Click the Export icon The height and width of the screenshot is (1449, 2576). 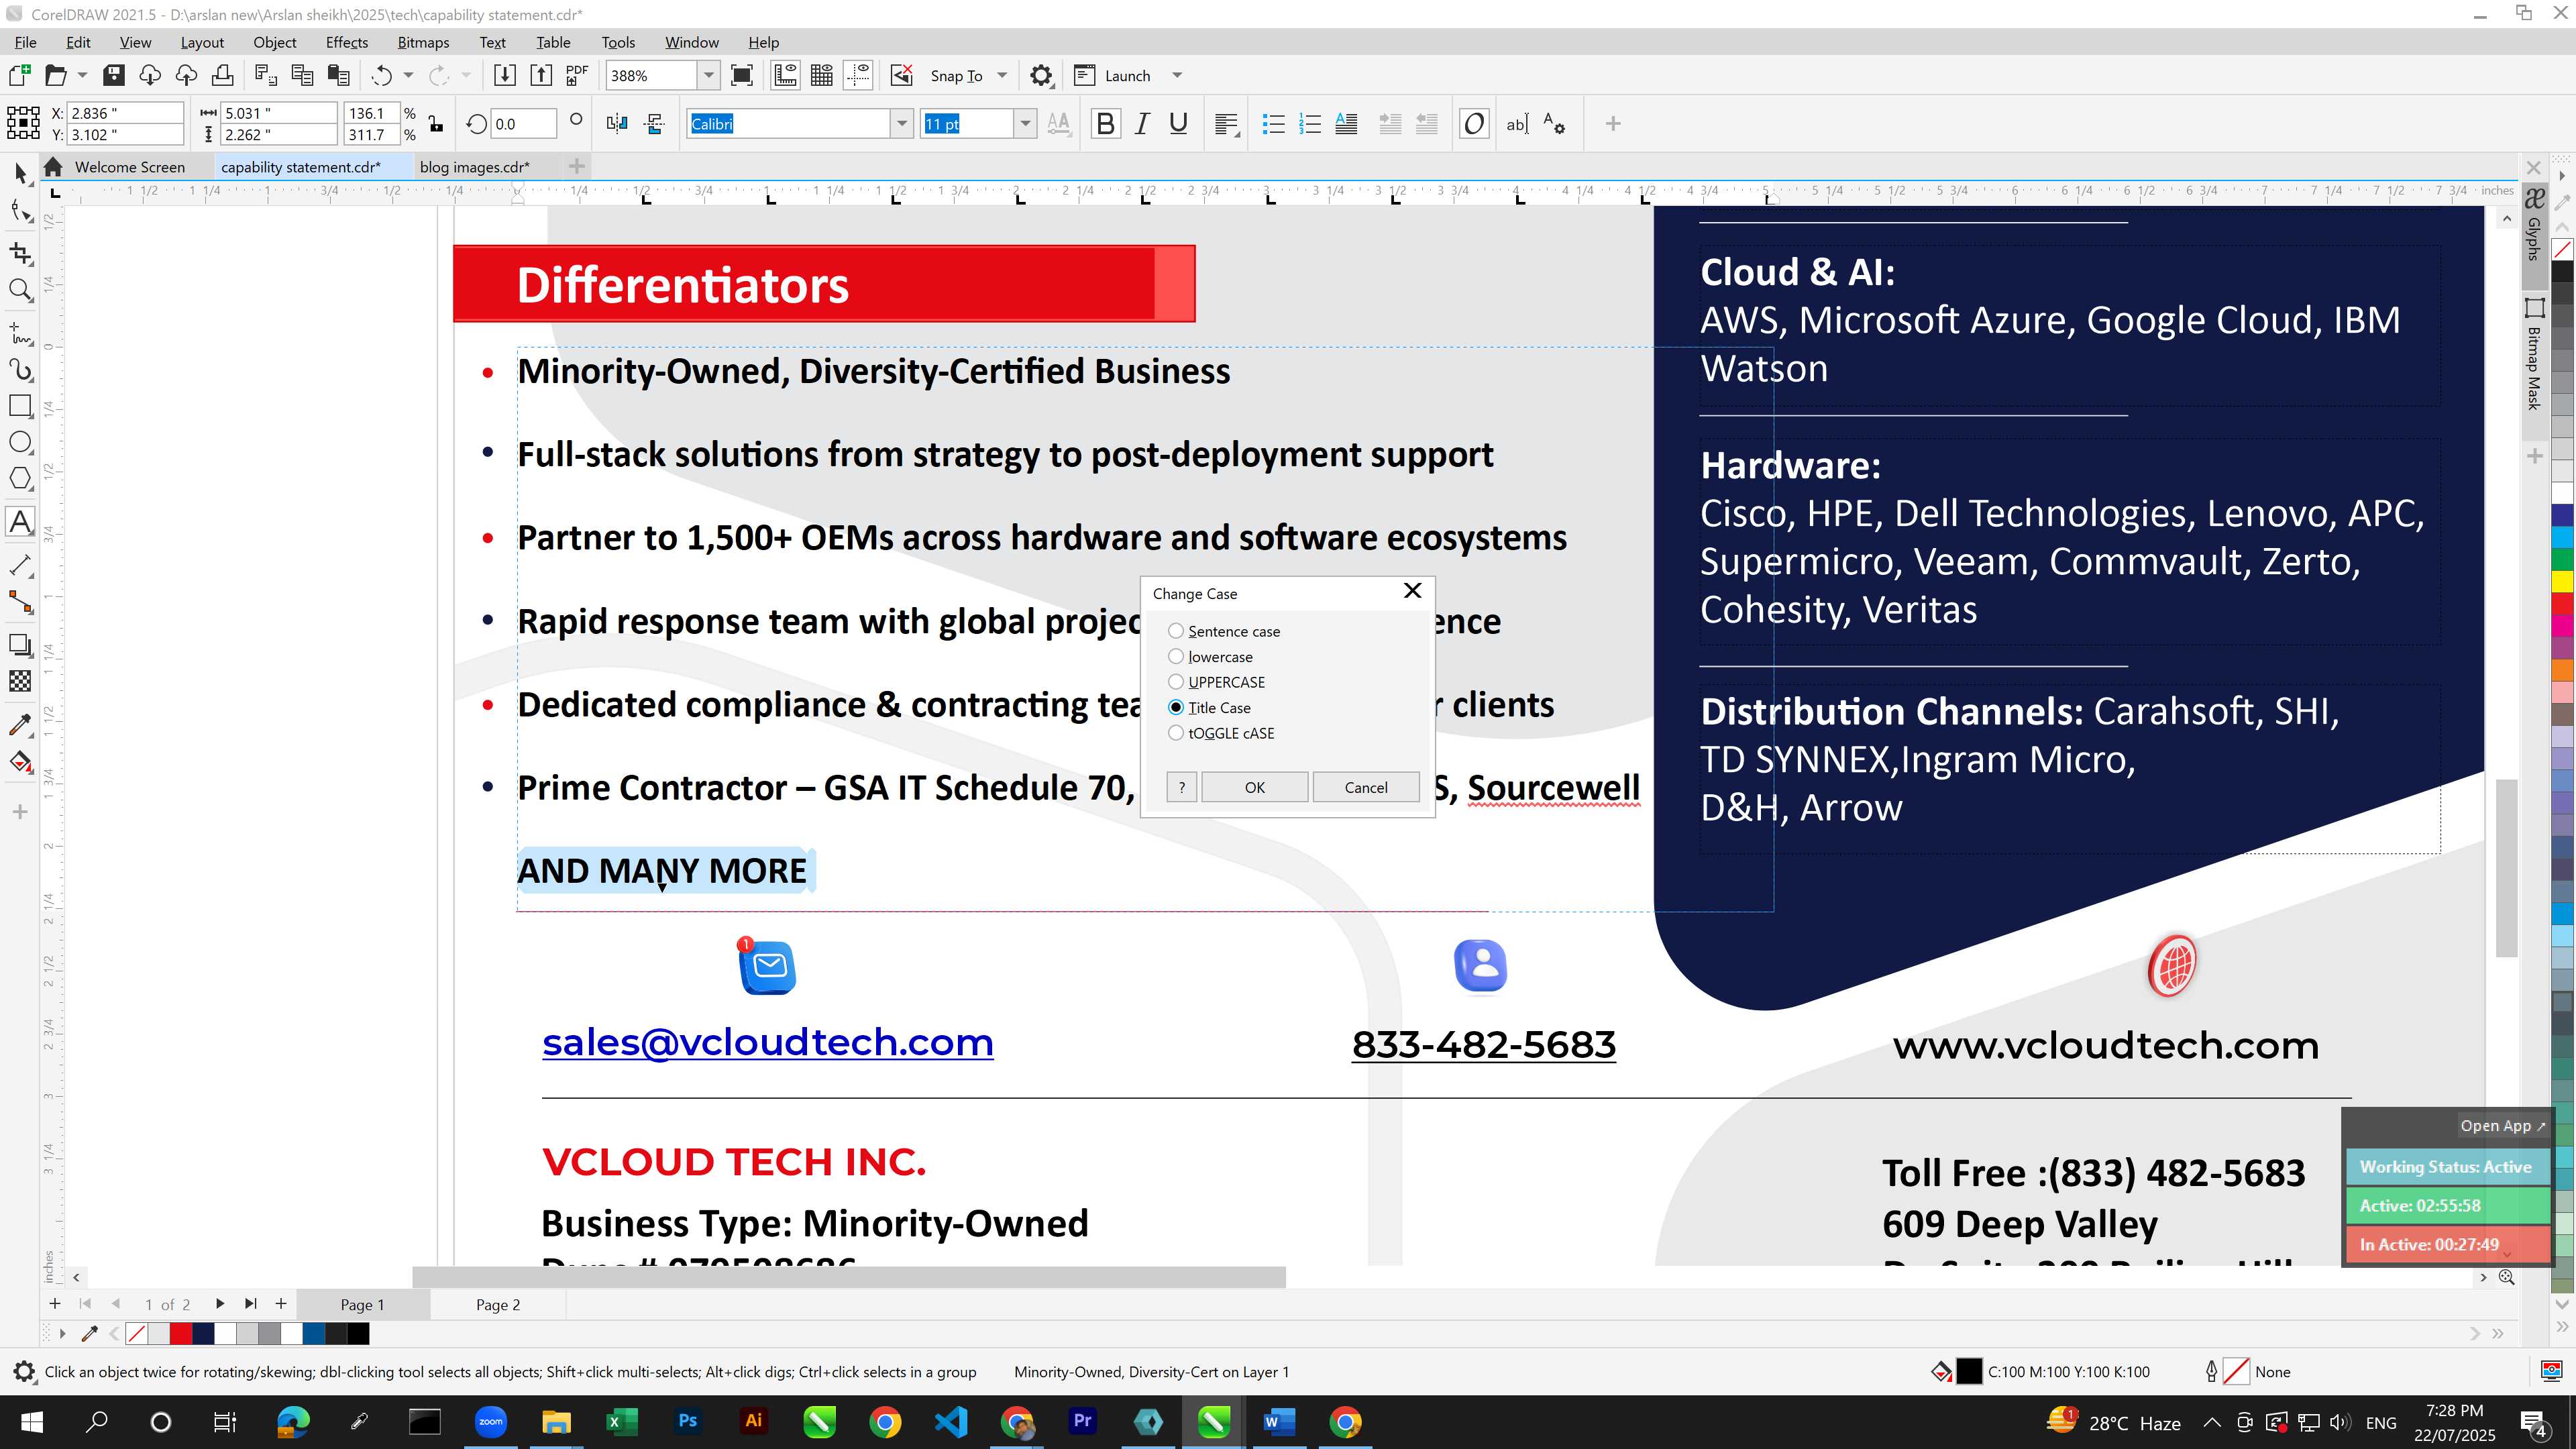(541, 75)
